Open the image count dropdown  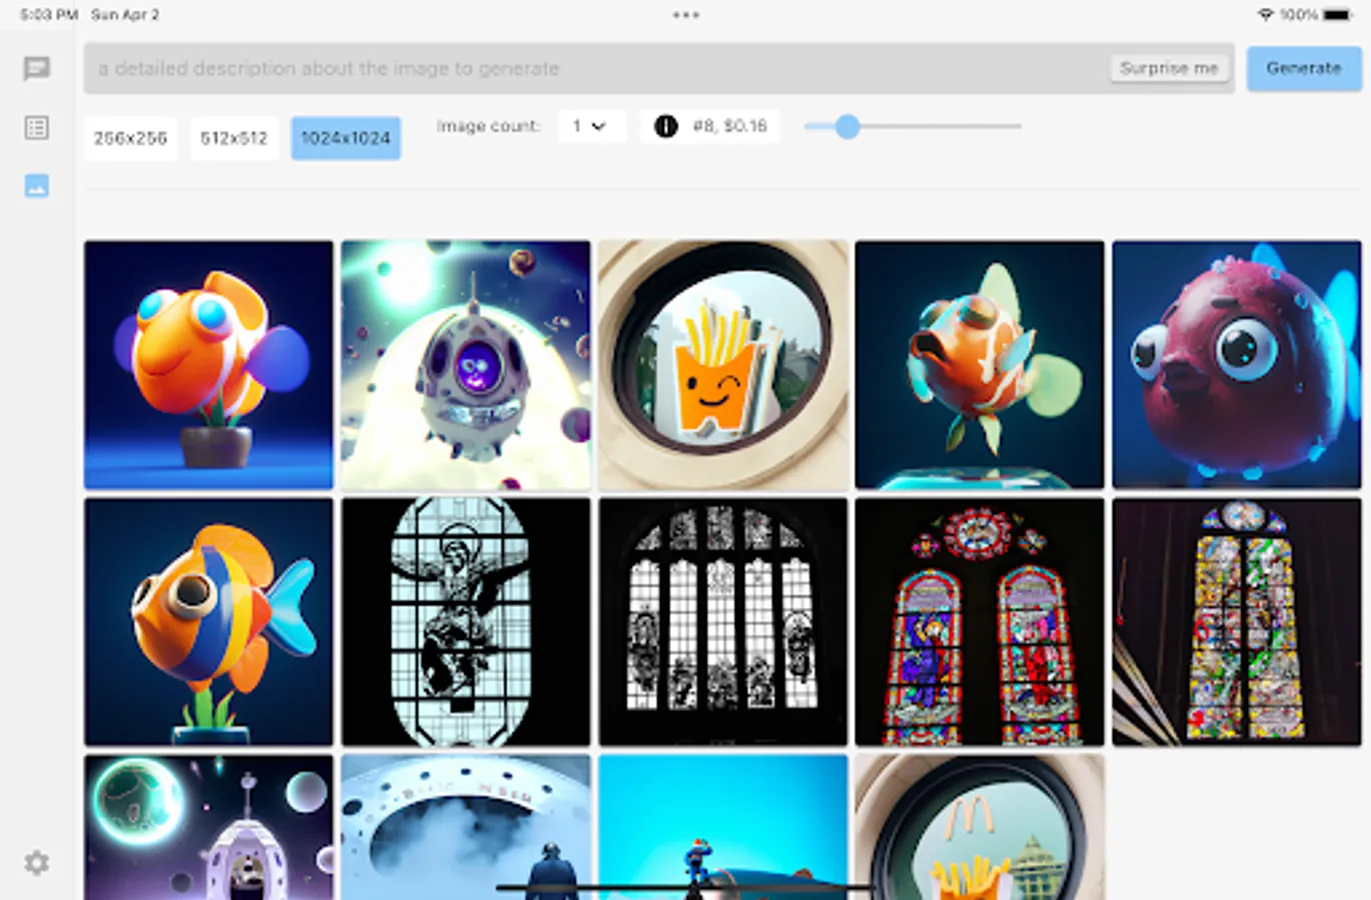point(591,126)
